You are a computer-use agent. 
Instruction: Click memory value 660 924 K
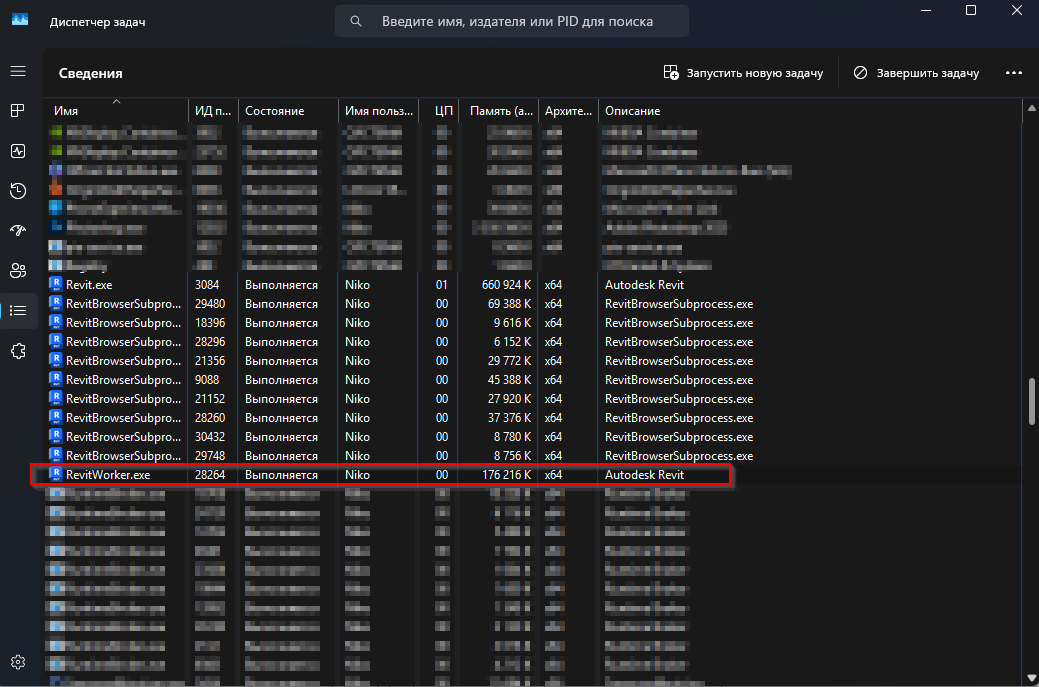click(x=506, y=285)
